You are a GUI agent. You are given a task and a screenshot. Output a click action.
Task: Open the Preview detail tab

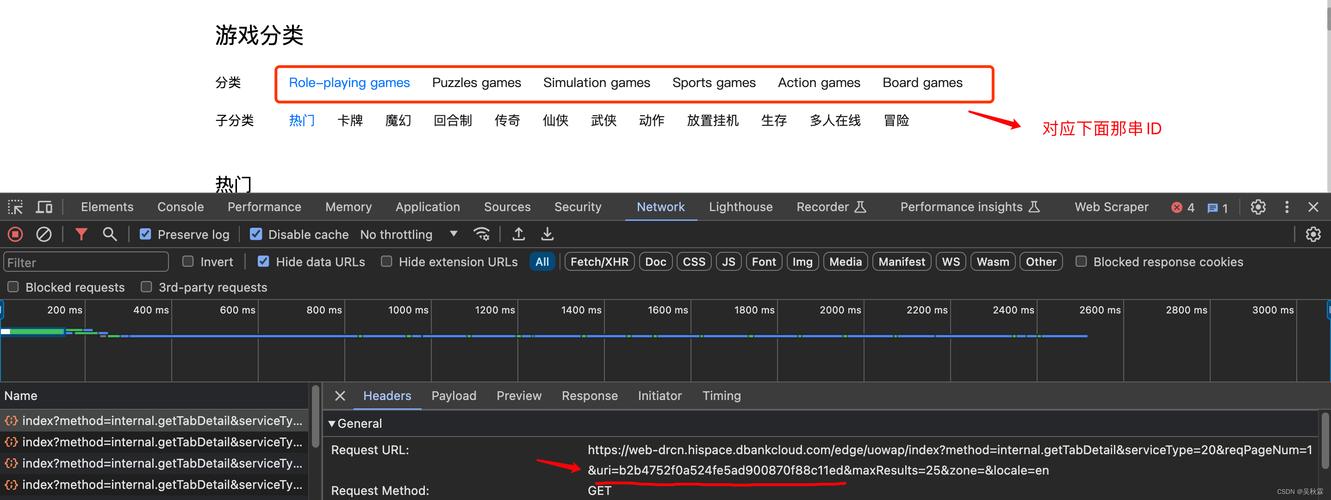tap(519, 396)
